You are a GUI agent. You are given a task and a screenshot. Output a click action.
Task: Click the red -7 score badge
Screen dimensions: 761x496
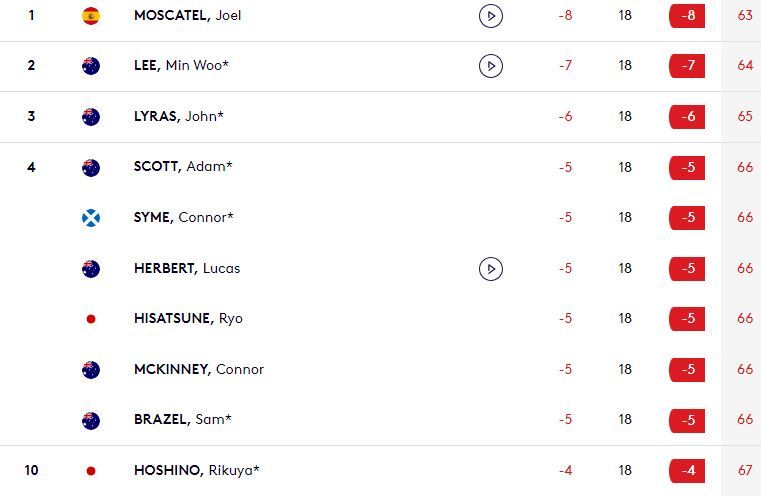click(x=687, y=66)
